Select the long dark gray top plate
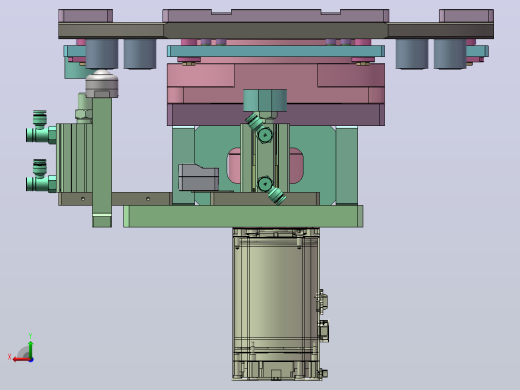This screenshot has height=390, width=520. click(x=276, y=31)
